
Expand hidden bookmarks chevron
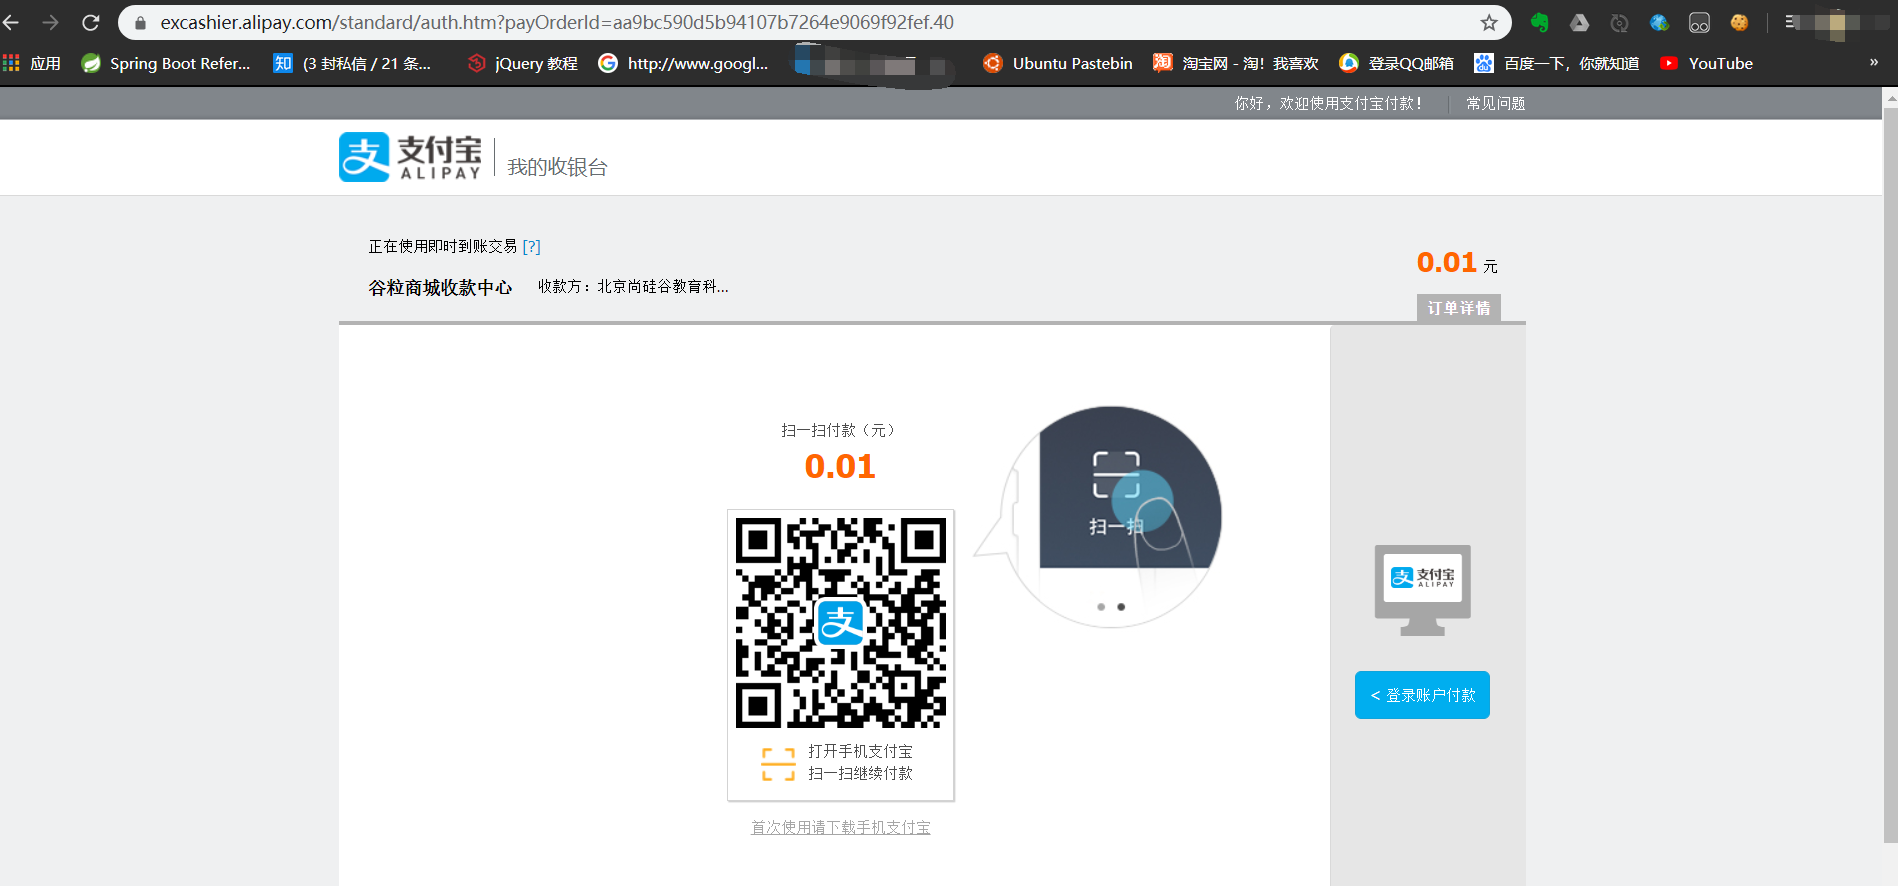point(1874,62)
